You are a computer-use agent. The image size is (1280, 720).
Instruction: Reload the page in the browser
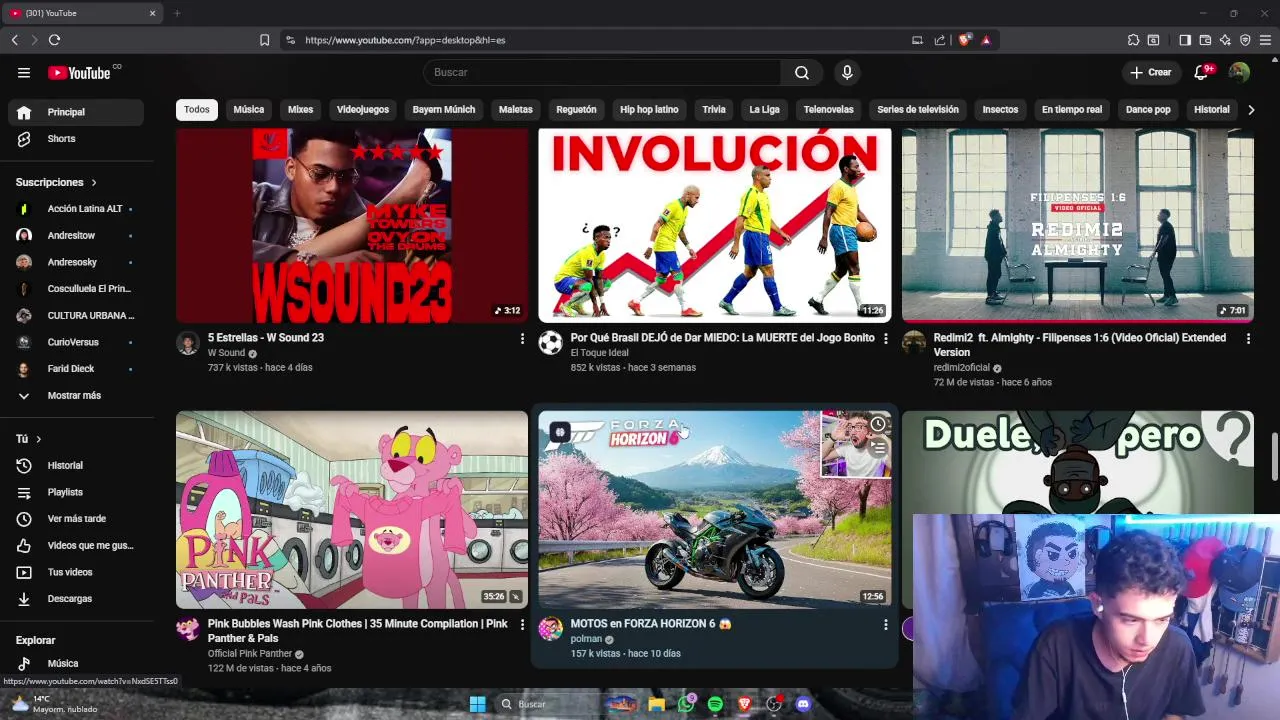pos(54,40)
